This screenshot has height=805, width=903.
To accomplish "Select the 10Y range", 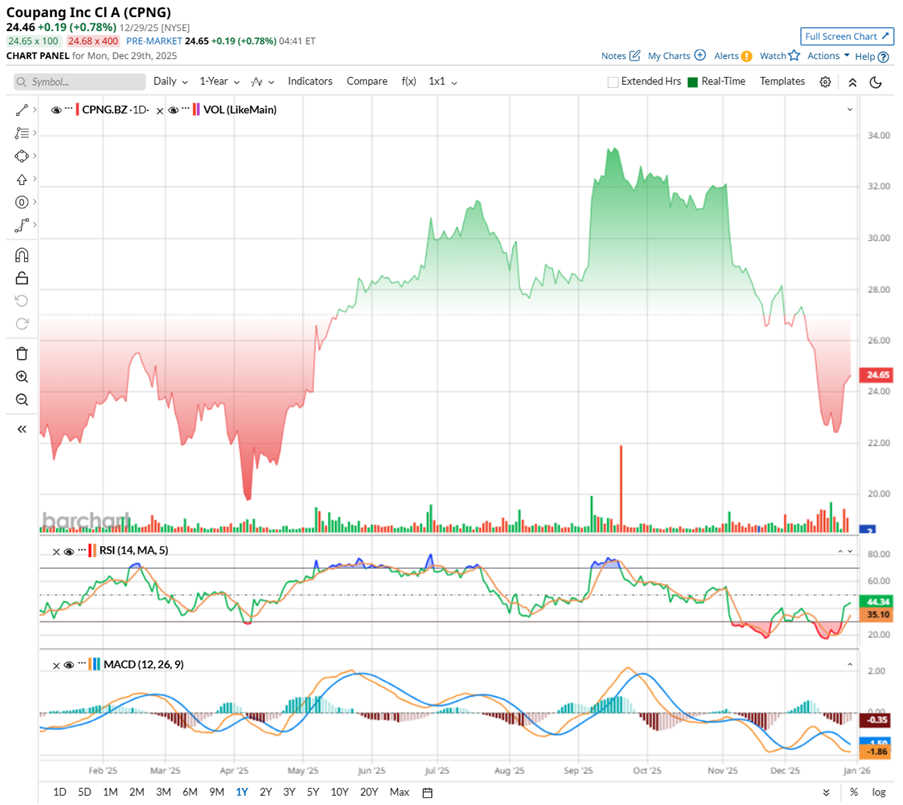I will point(339,792).
